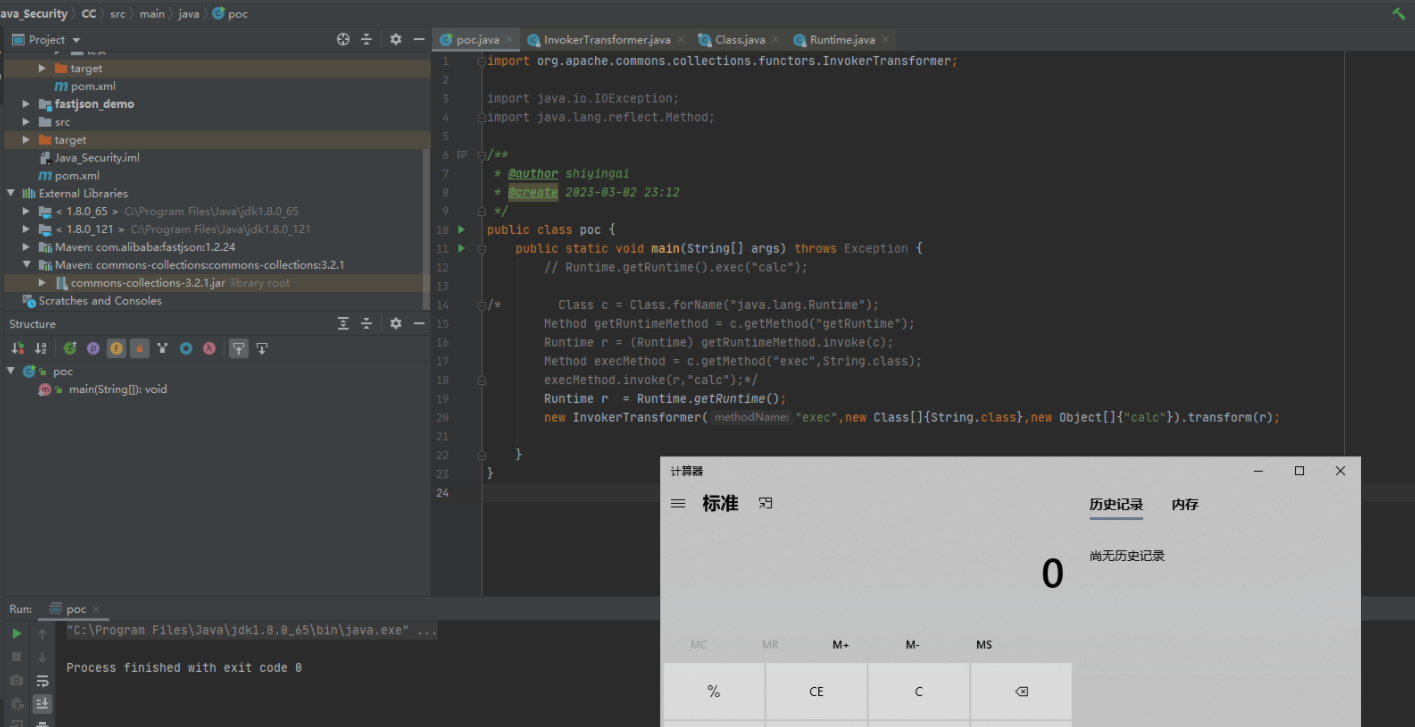Toggle Soft-Wrap in Run console
The height and width of the screenshot is (727, 1415).
pyautogui.click(x=42, y=681)
